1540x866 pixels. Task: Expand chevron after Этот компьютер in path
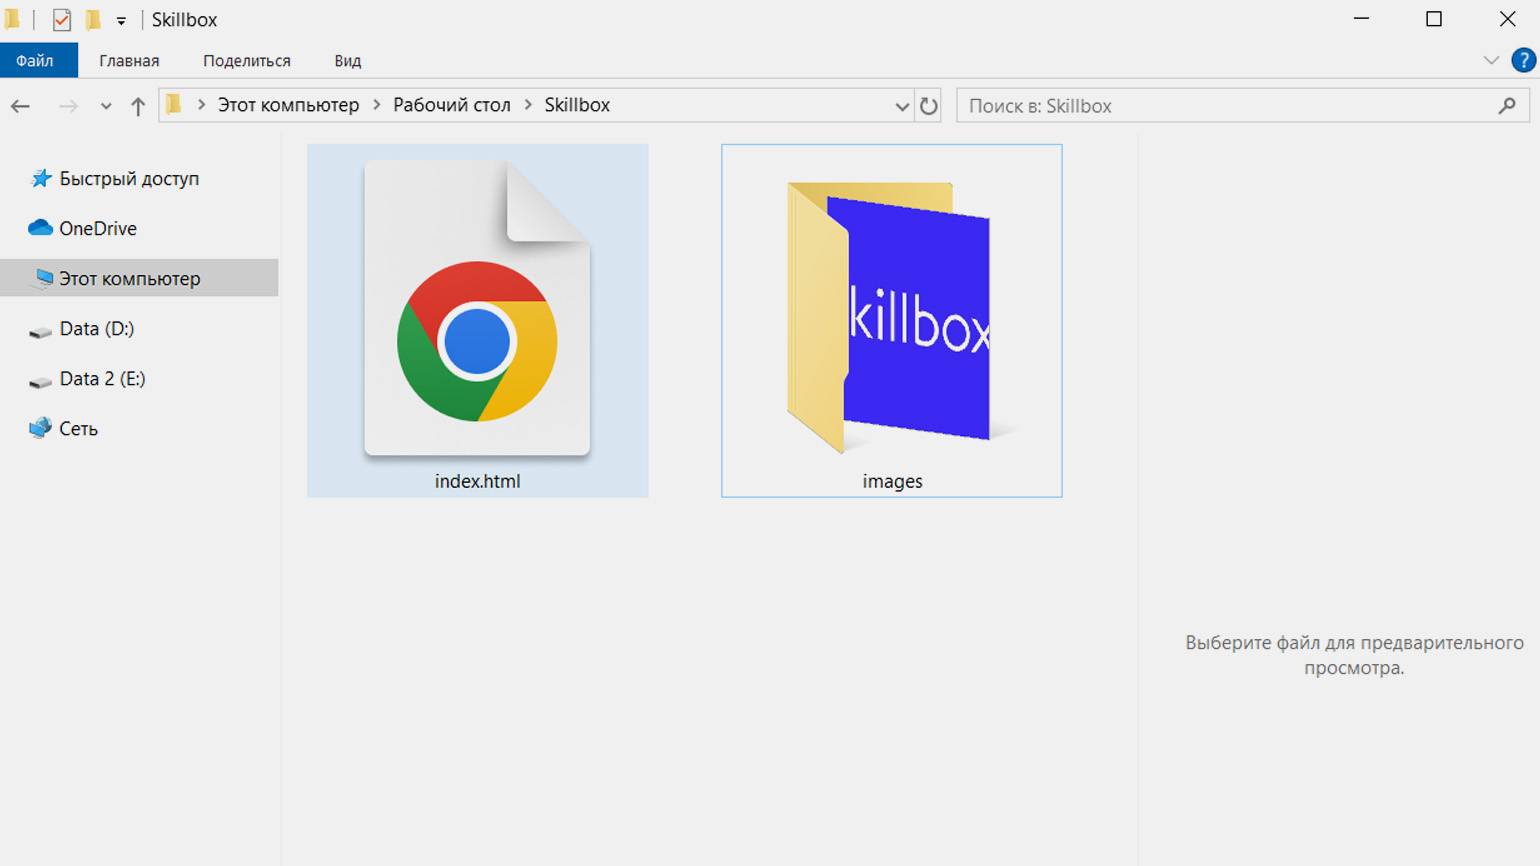(376, 104)
